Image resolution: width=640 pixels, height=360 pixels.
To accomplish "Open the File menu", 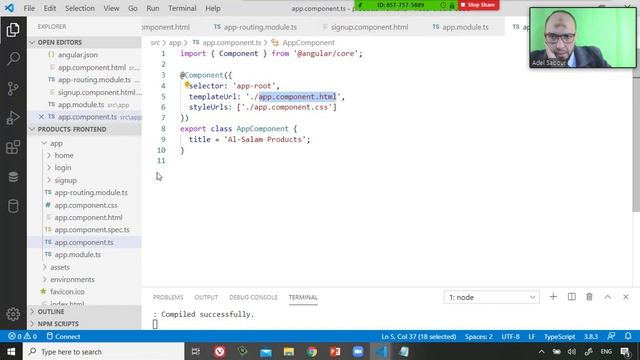I will 29,8.
